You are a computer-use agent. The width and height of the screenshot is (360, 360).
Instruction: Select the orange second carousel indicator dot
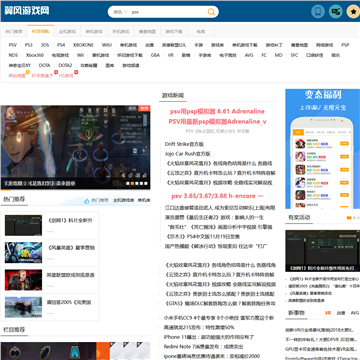click(132, 183)
